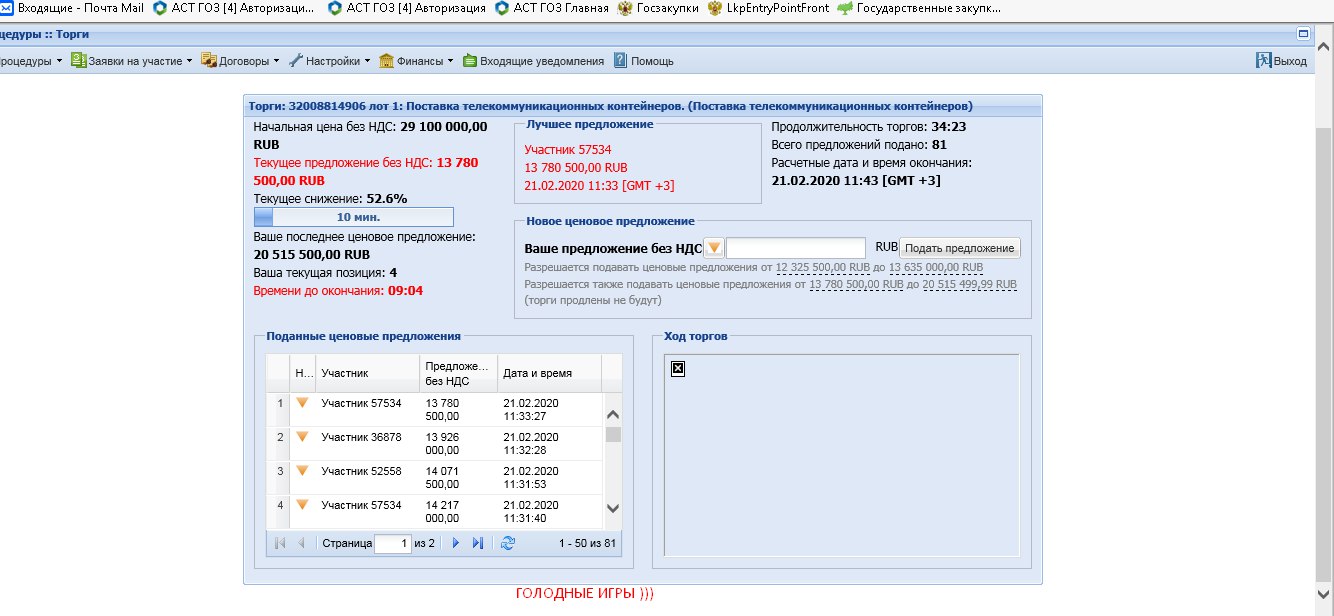The width and height of the screenshot is (1334, 616).
Task: Sort by the Участник column header
Action: click(368, 373)
